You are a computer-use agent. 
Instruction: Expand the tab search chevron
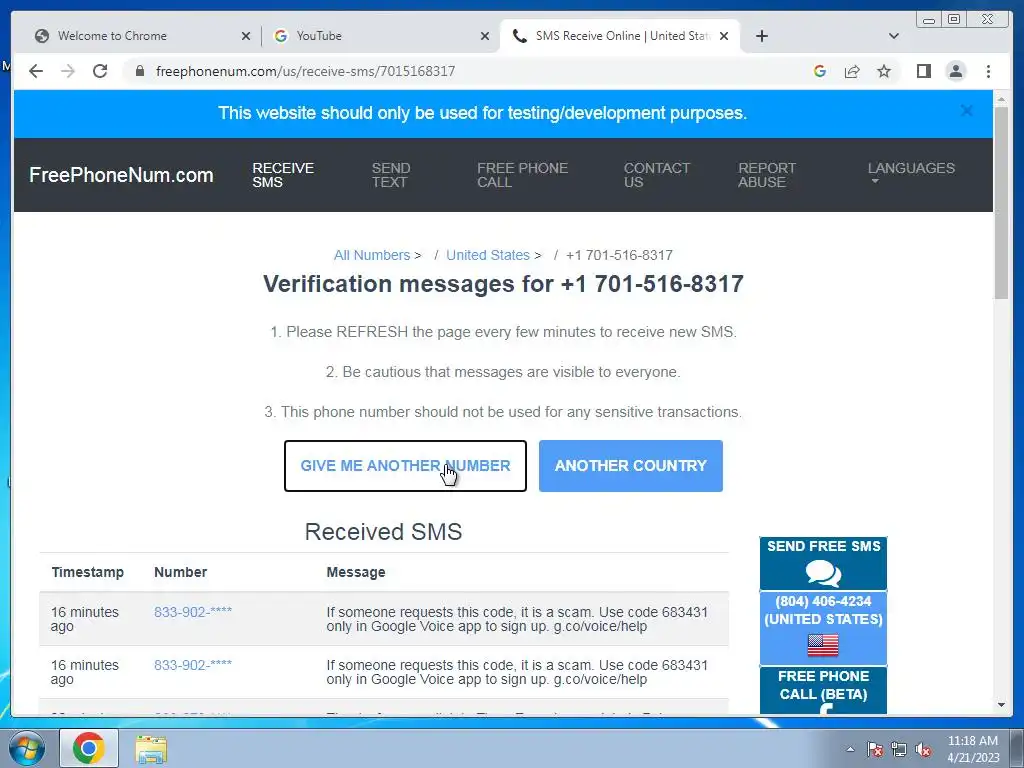pos(894,36)
